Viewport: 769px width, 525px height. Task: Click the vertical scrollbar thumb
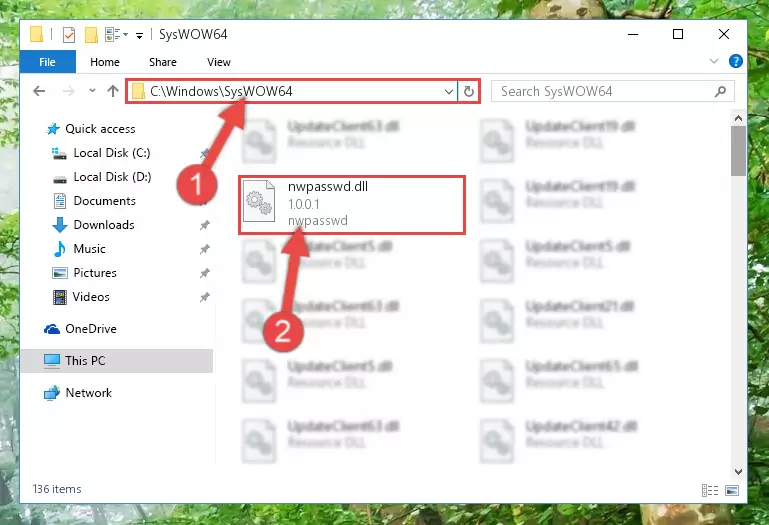(x=738, y=151)
